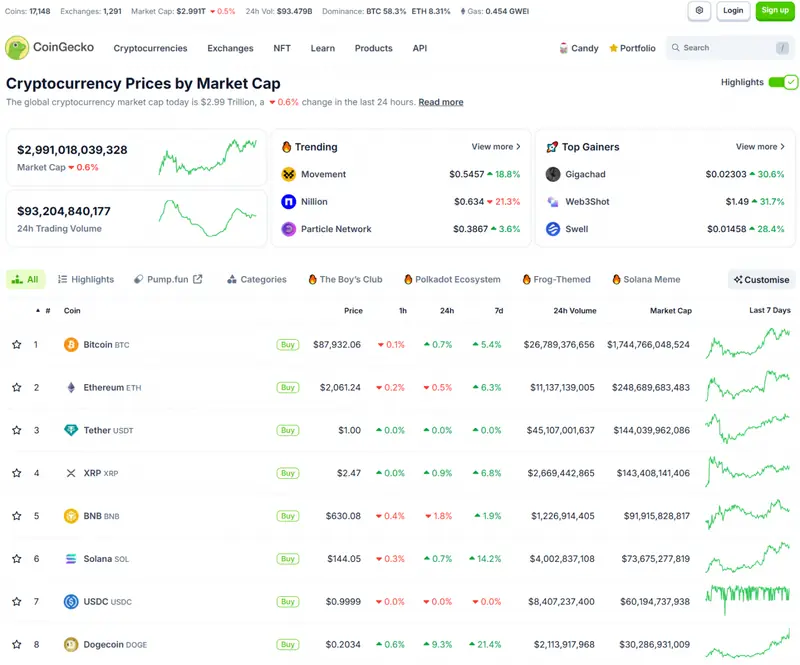Open the NFT nav menu

coord(282,48)
